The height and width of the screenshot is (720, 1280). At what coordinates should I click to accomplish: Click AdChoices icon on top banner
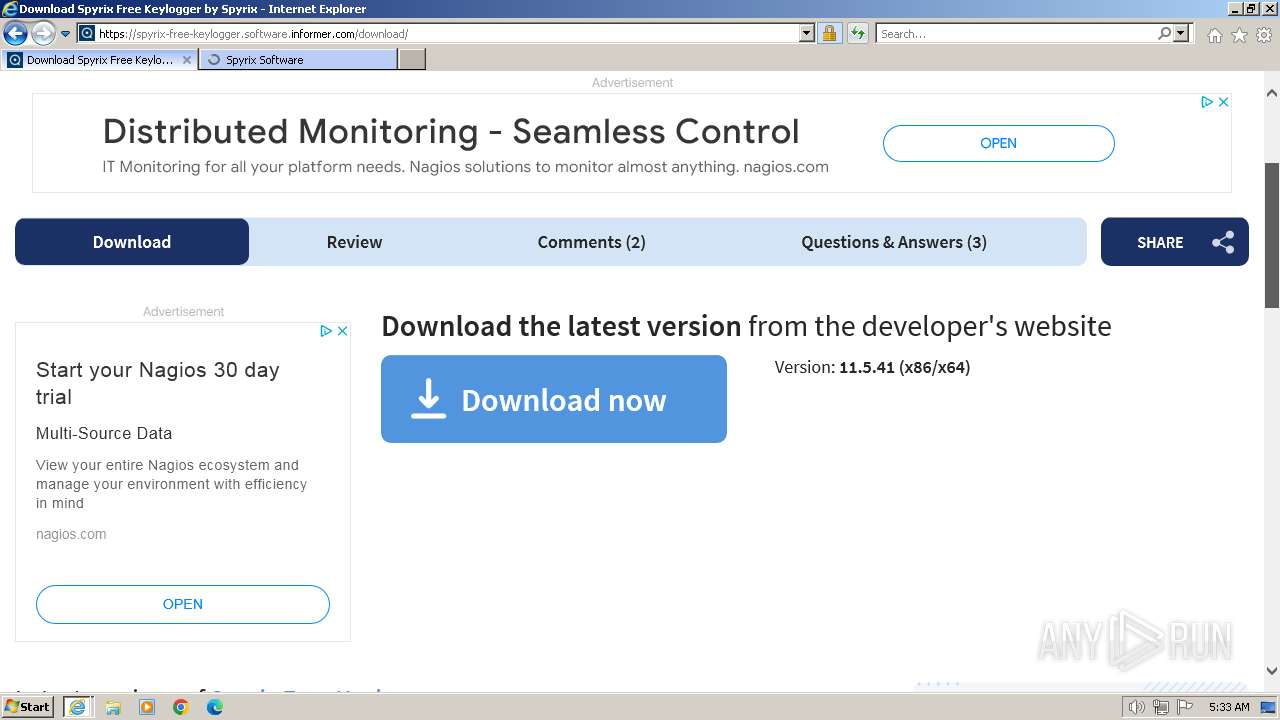click(x=1207, y=102)
